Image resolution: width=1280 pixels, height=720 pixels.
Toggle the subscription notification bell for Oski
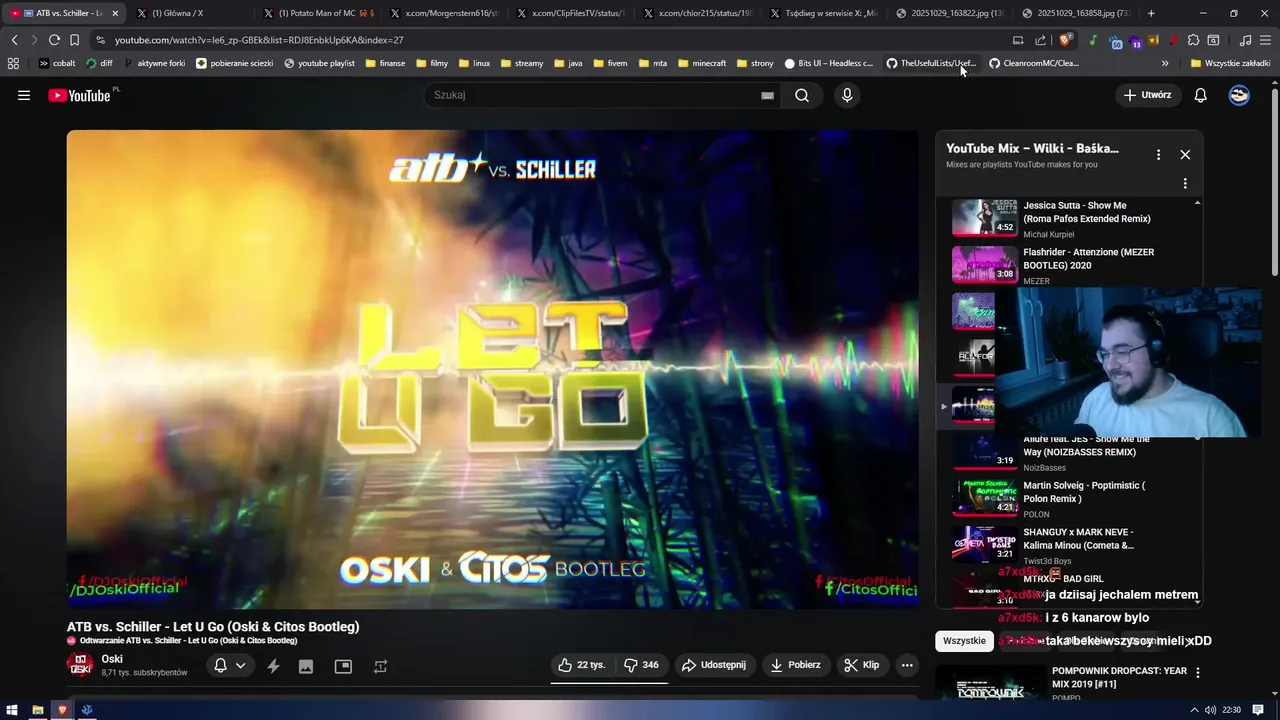(220, 666)
